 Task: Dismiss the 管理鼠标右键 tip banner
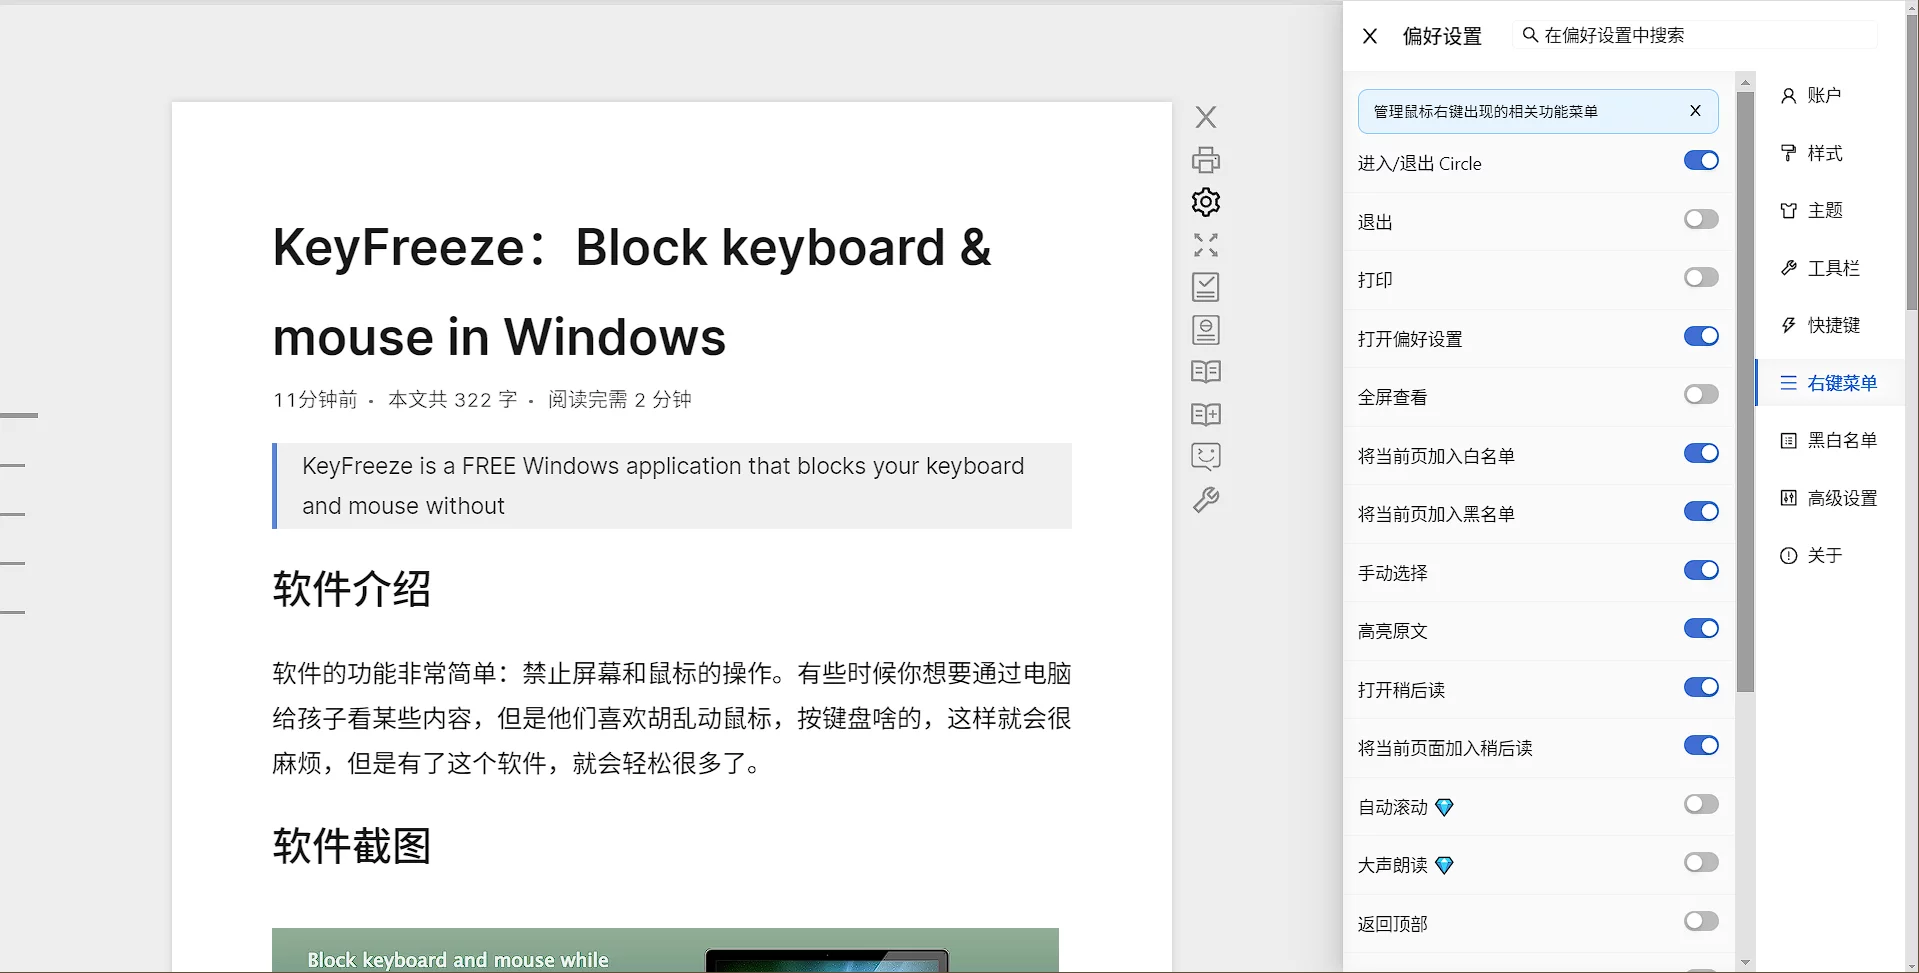[1695, 111]
